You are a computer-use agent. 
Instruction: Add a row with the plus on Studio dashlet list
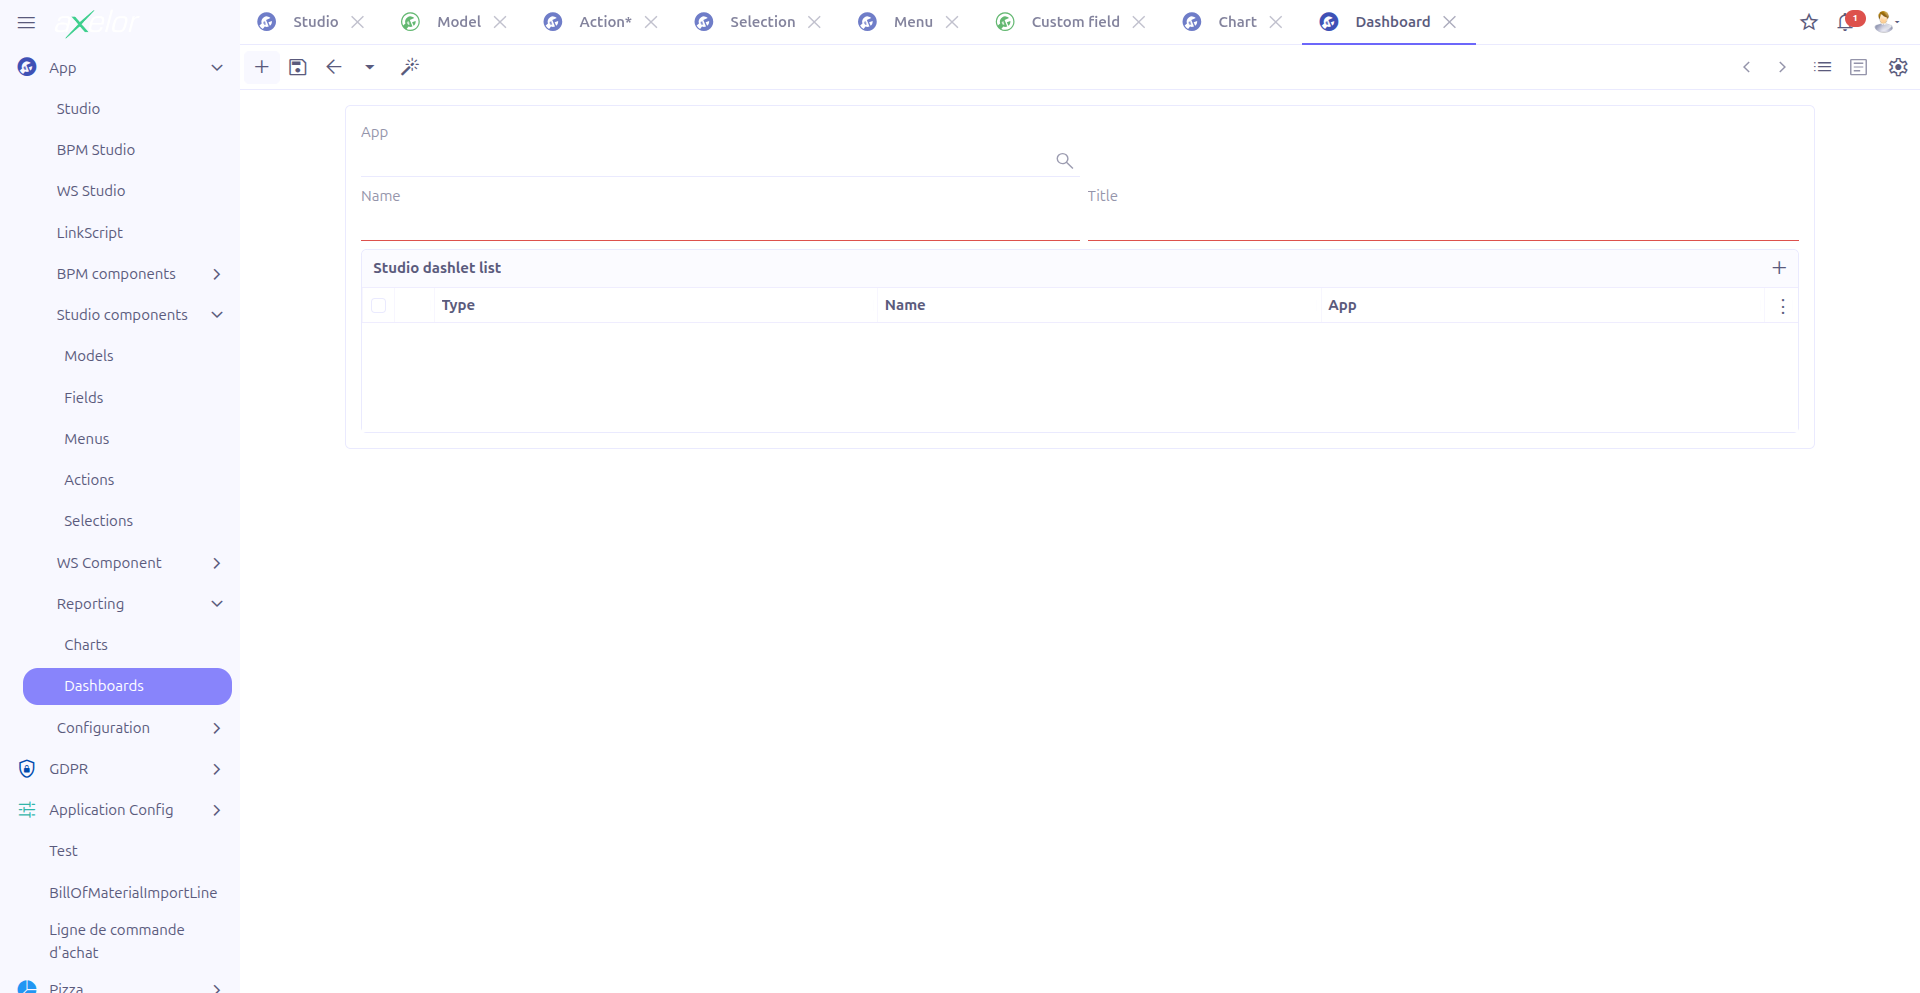click(1779, 267)
